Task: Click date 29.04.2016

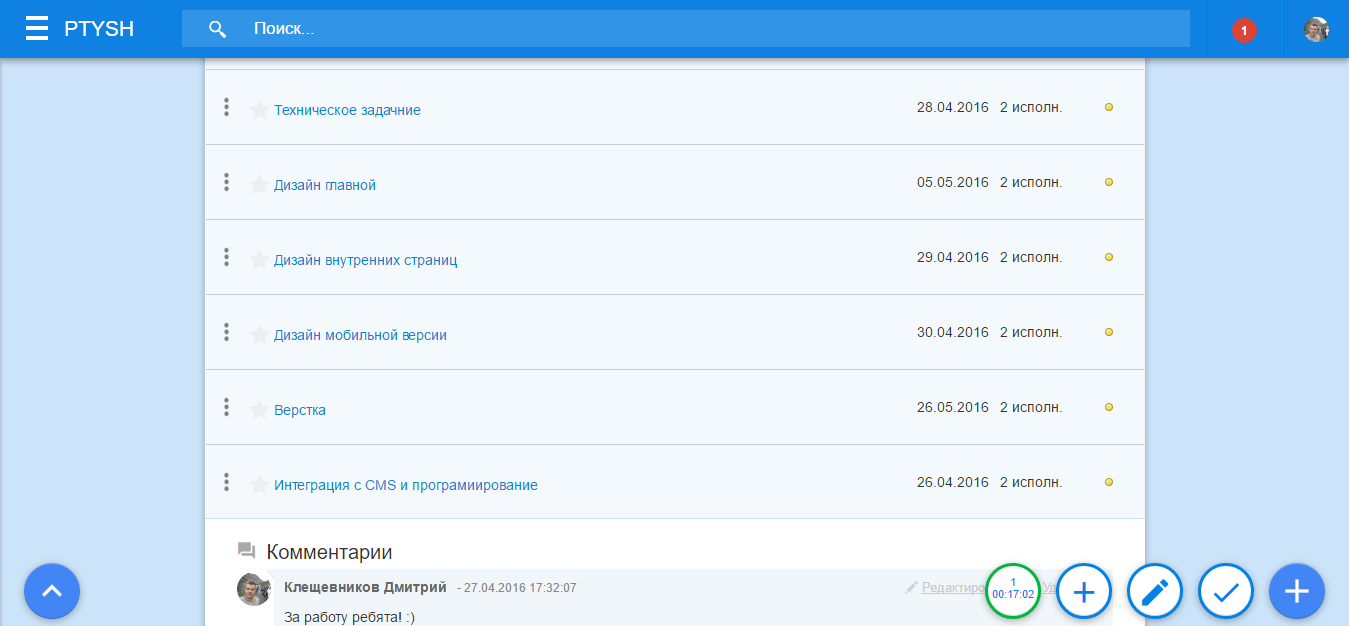Action: point(952,257)
